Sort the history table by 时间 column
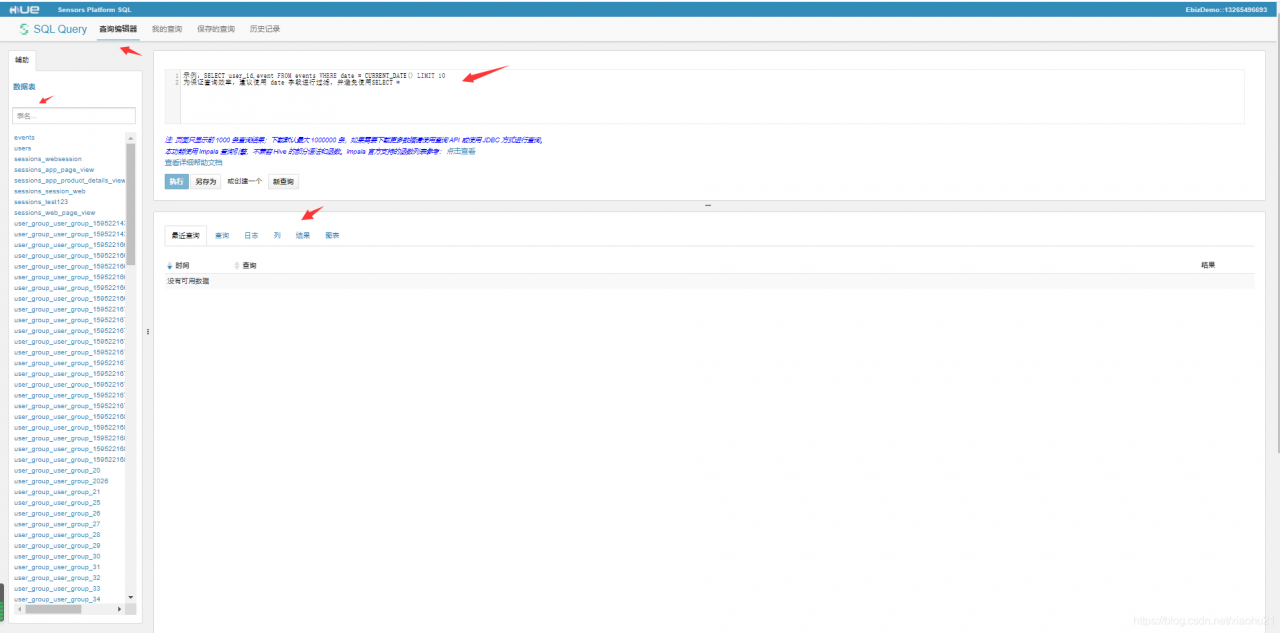This screenshot has width=1280, height=633. click(180, 265)
